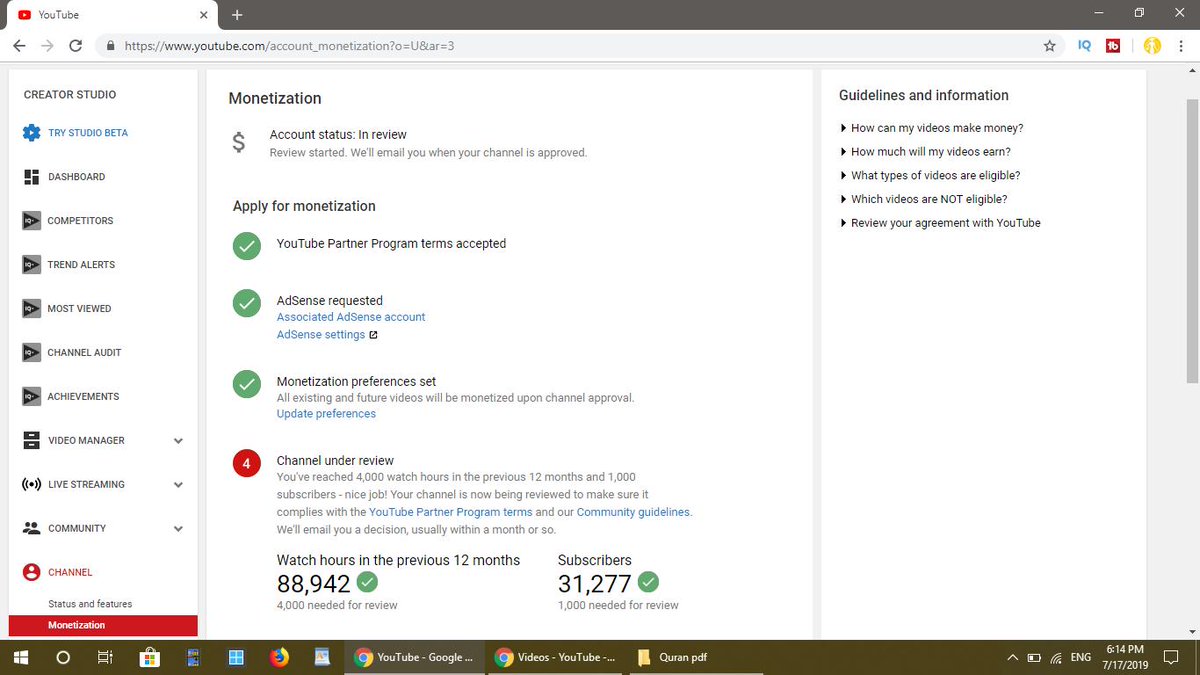The width and height of the screenshot is (1200, 675).
Task: Click the external link icon beside AdSense settings
Action: tap(373, 335)
